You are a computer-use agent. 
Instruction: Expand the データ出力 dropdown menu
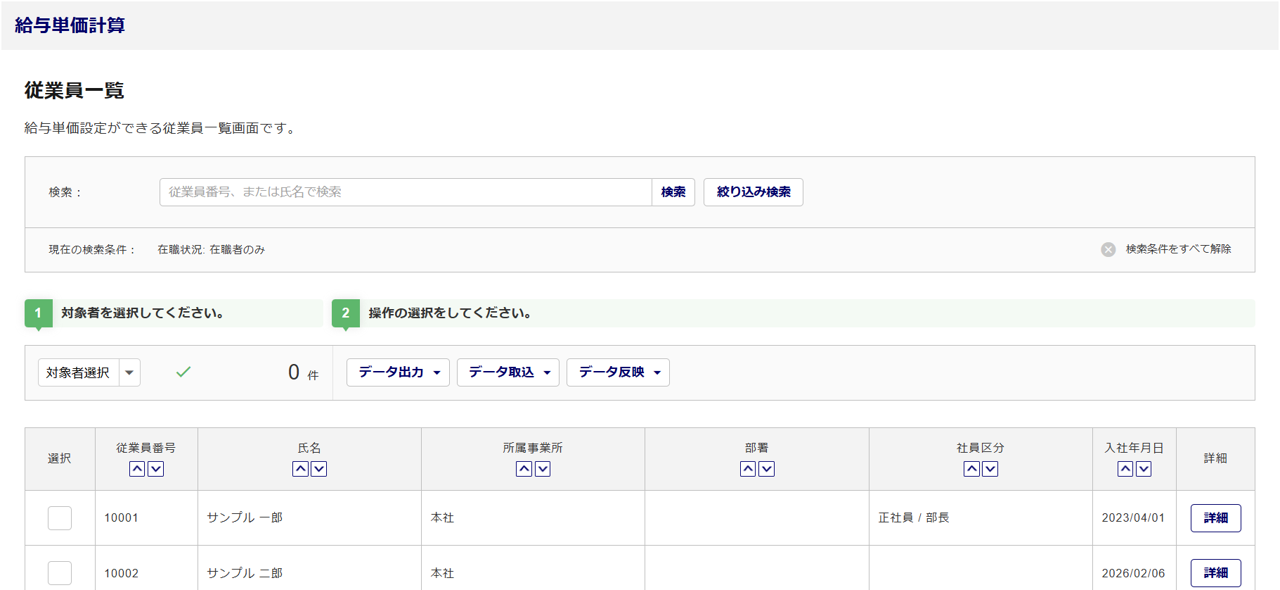click(398, 373)
